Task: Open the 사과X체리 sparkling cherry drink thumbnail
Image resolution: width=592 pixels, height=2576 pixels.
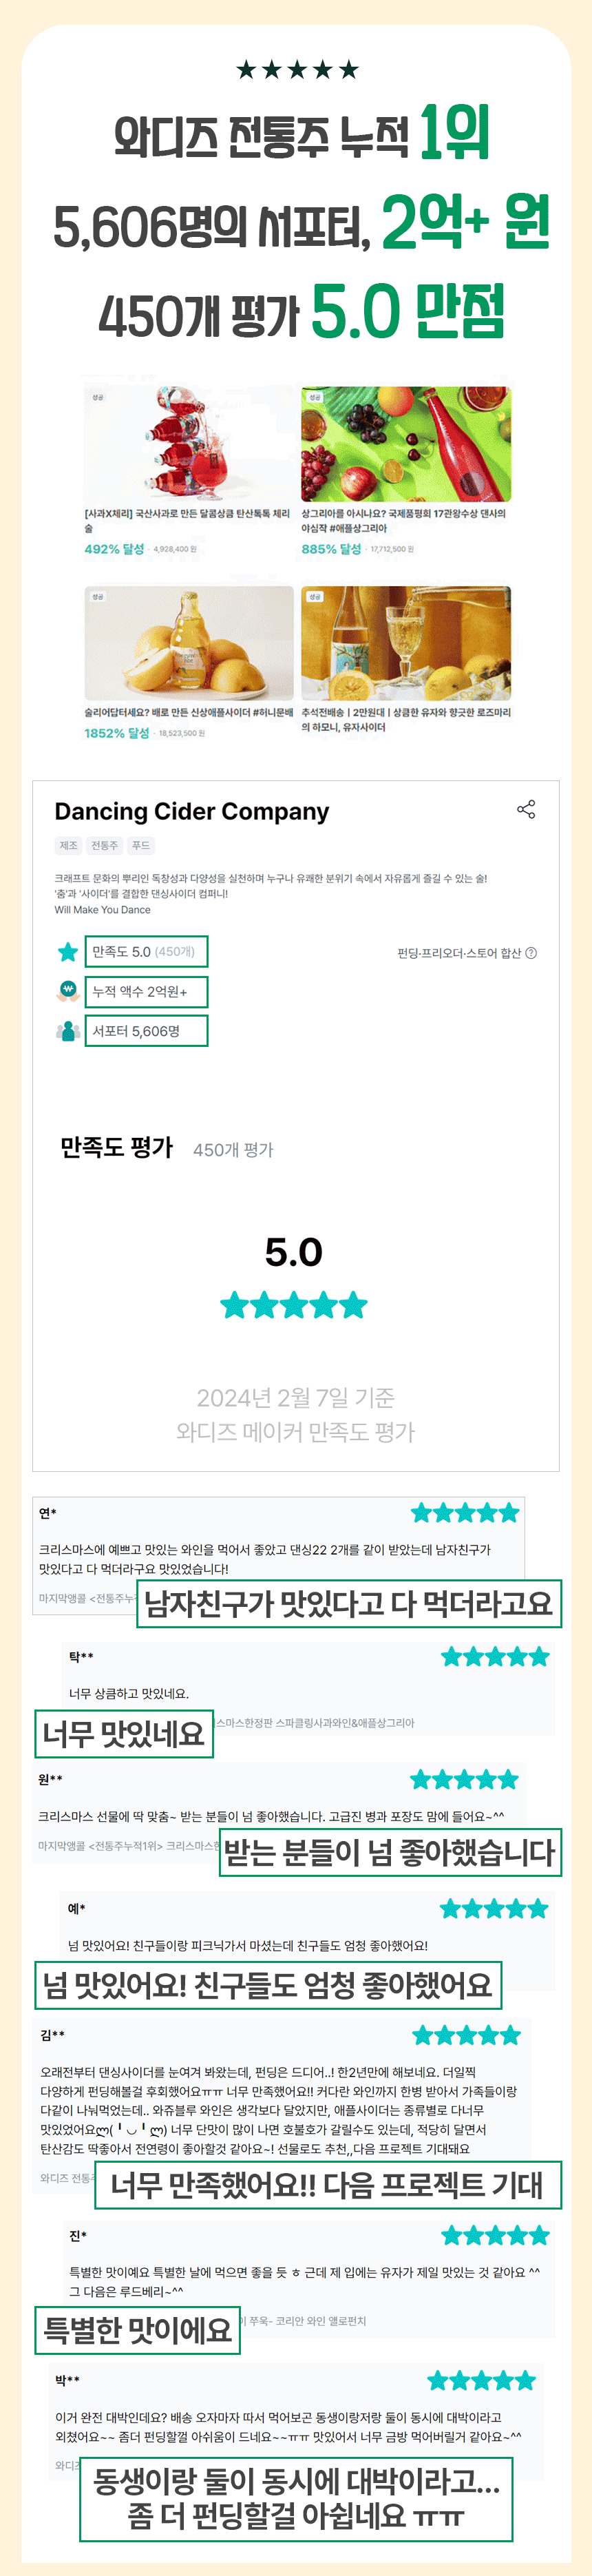Action: [x=189, y=444]
